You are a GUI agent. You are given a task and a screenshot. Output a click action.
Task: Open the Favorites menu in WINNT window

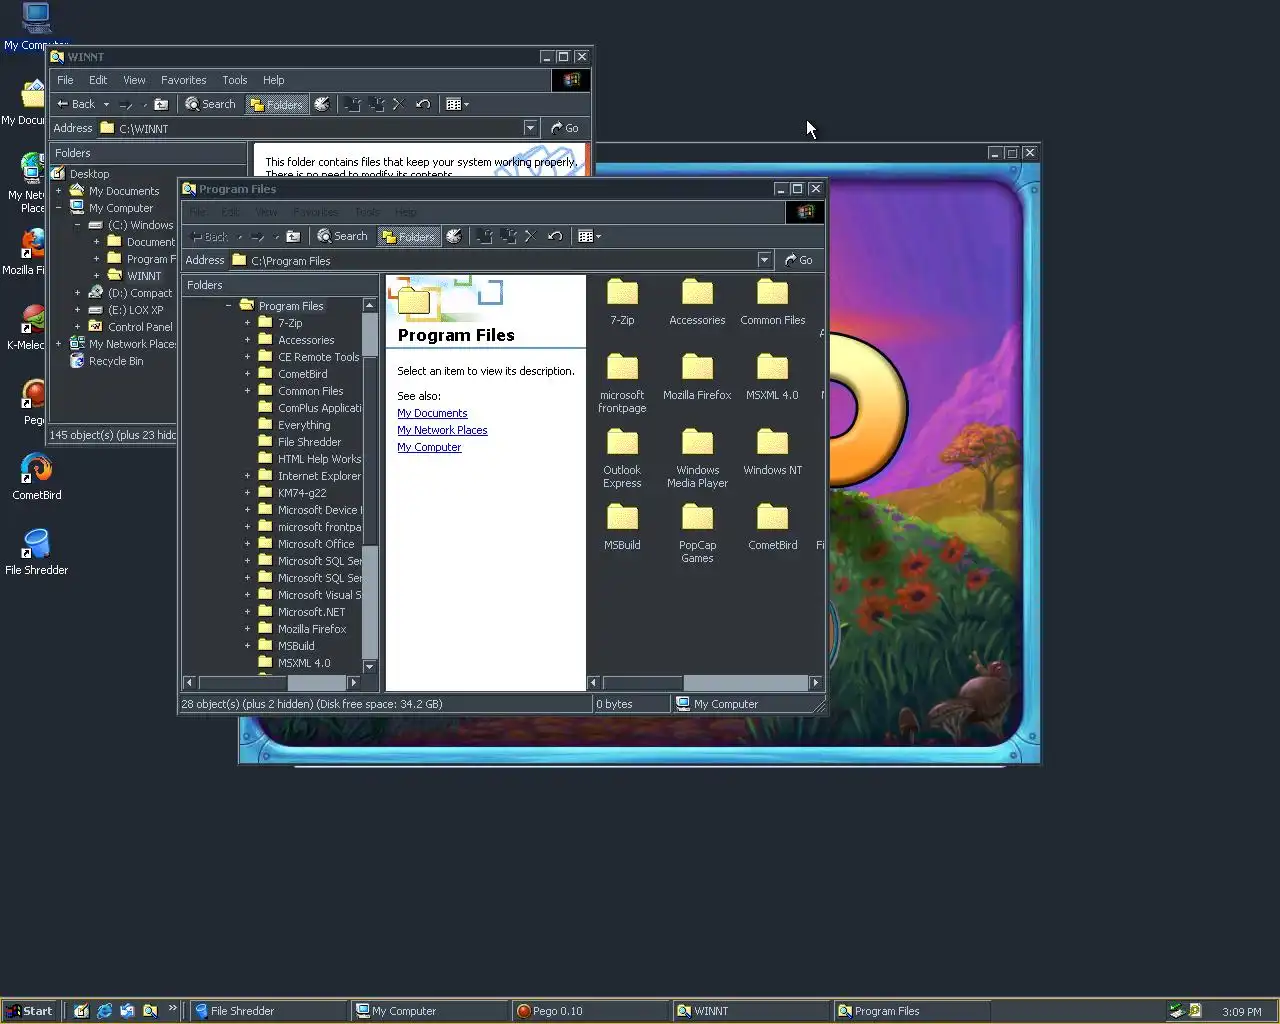pyautogui.click(x=184, y=80)
